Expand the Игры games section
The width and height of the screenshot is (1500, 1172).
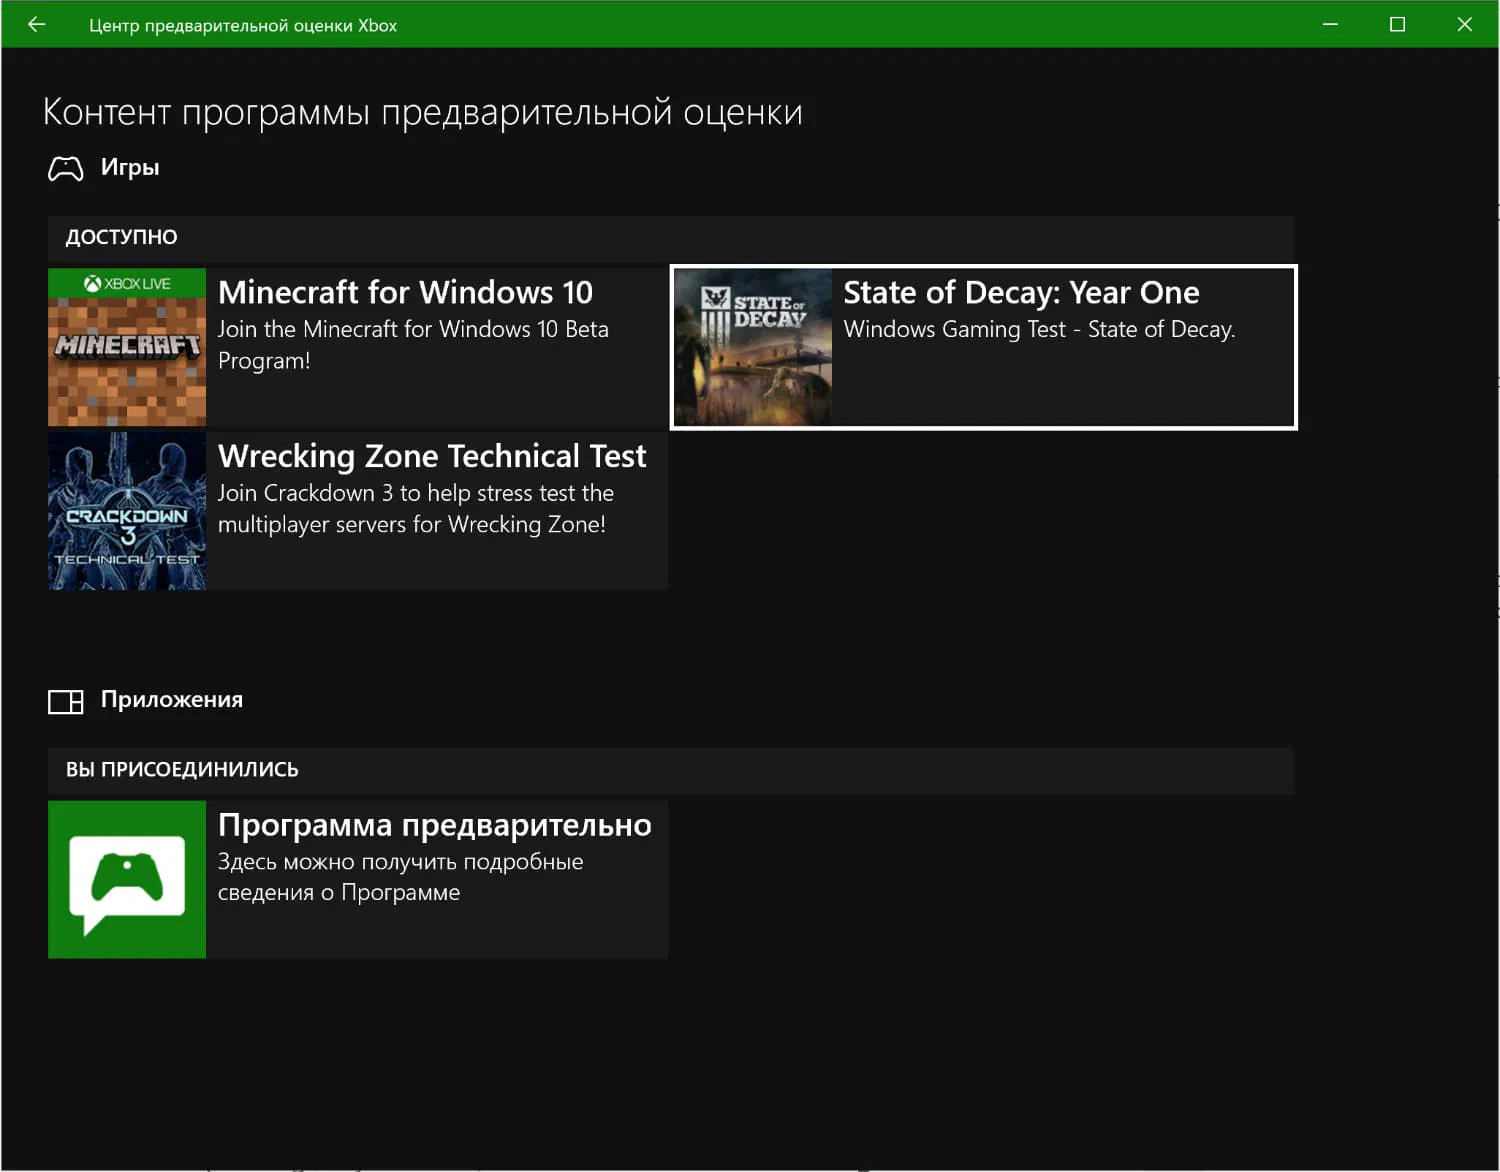[x=130, y=167]
